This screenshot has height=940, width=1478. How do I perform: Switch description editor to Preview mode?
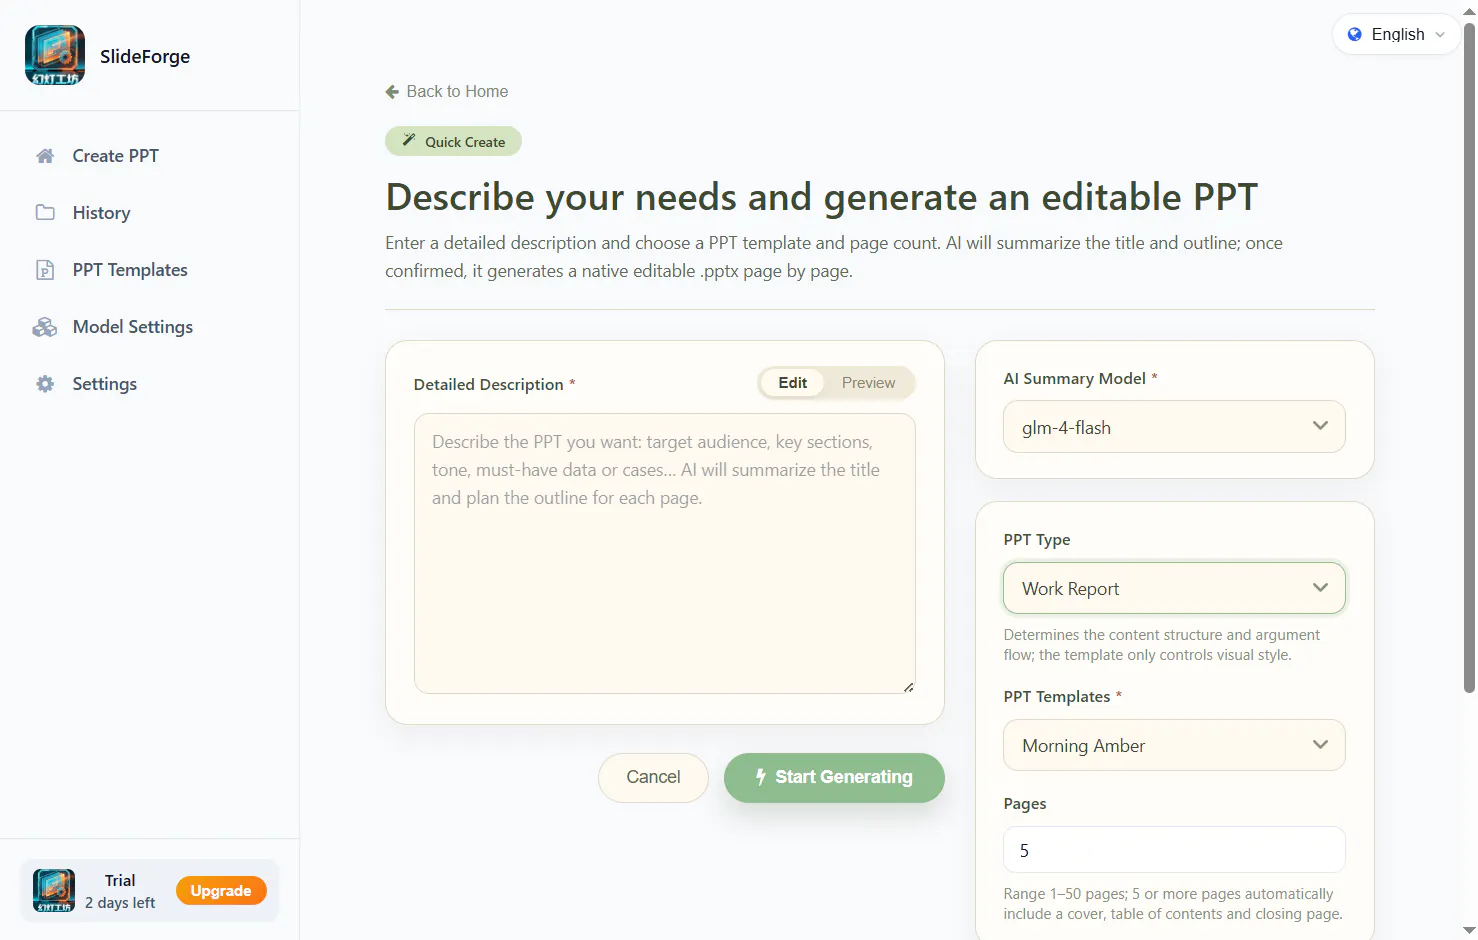pyautogui.click(x=868, y=383)
